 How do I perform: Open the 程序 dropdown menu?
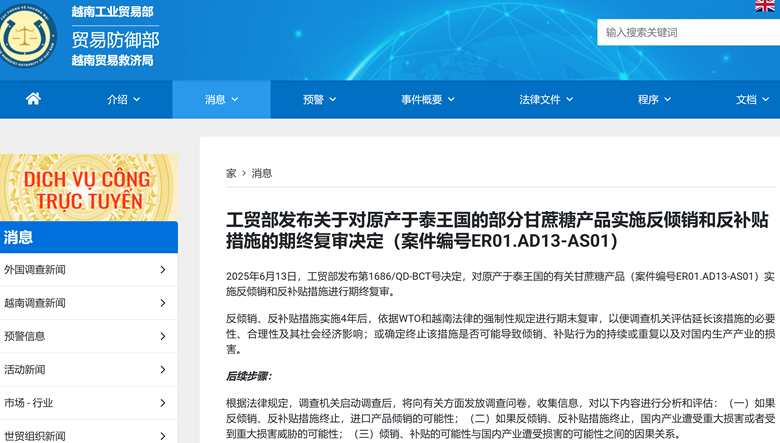pos(654,99)
